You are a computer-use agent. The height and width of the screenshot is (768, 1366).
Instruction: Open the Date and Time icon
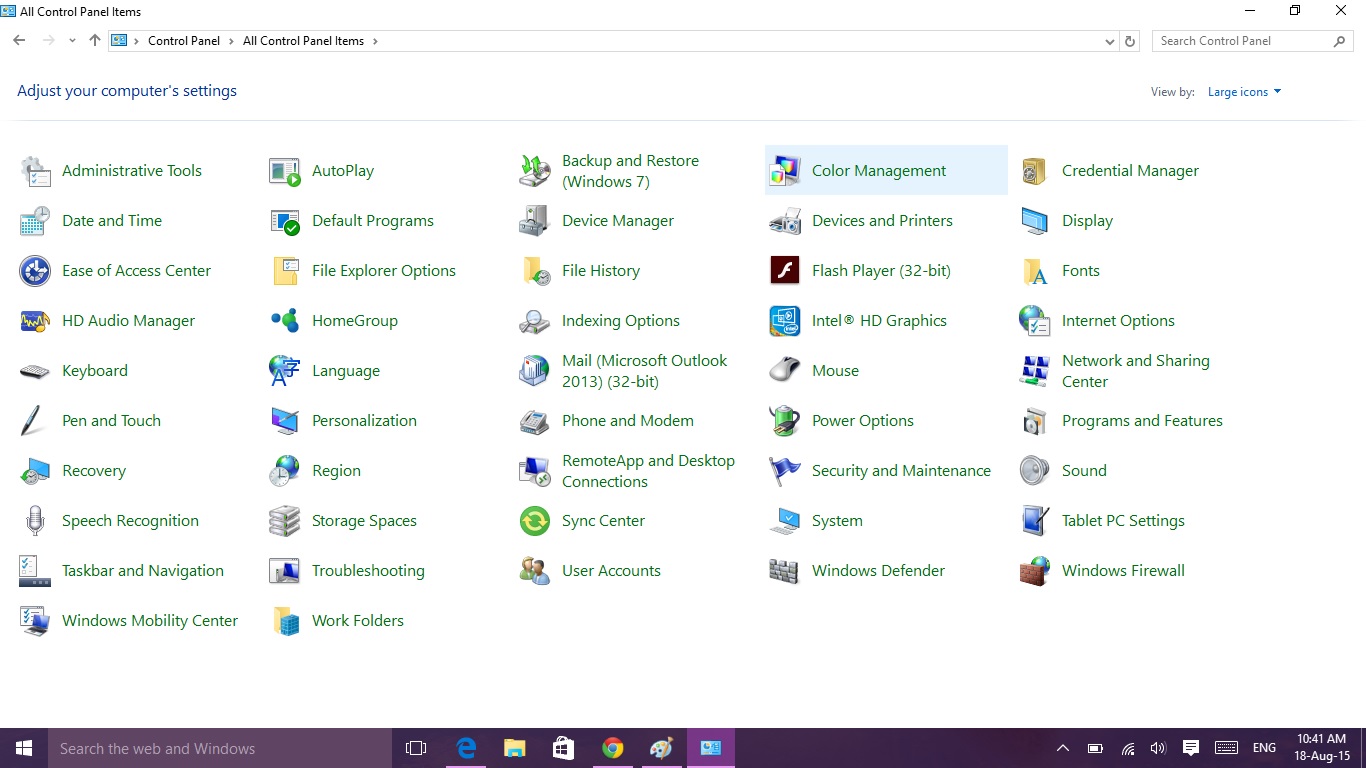pyautogui.click(x=35, y=221)
